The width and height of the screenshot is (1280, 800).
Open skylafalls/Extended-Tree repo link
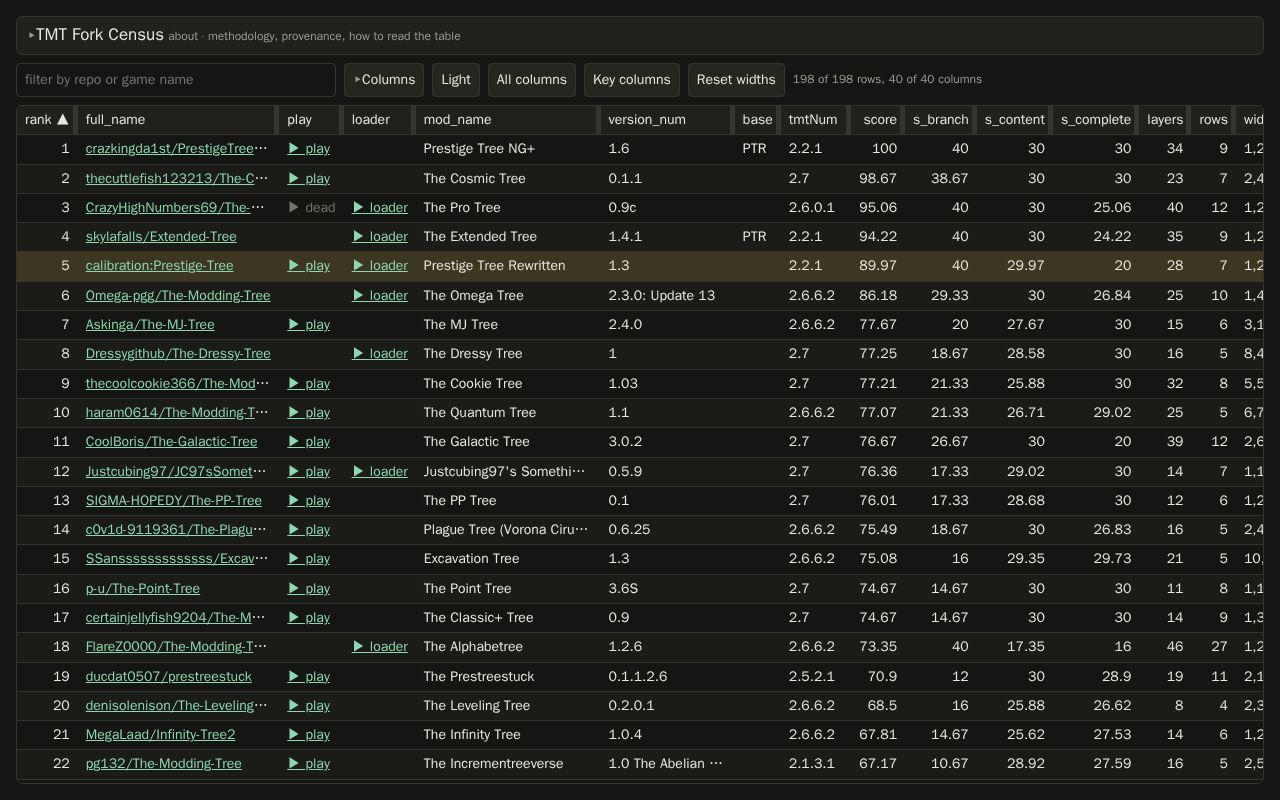pyautogui.click(x=161, y=236)
